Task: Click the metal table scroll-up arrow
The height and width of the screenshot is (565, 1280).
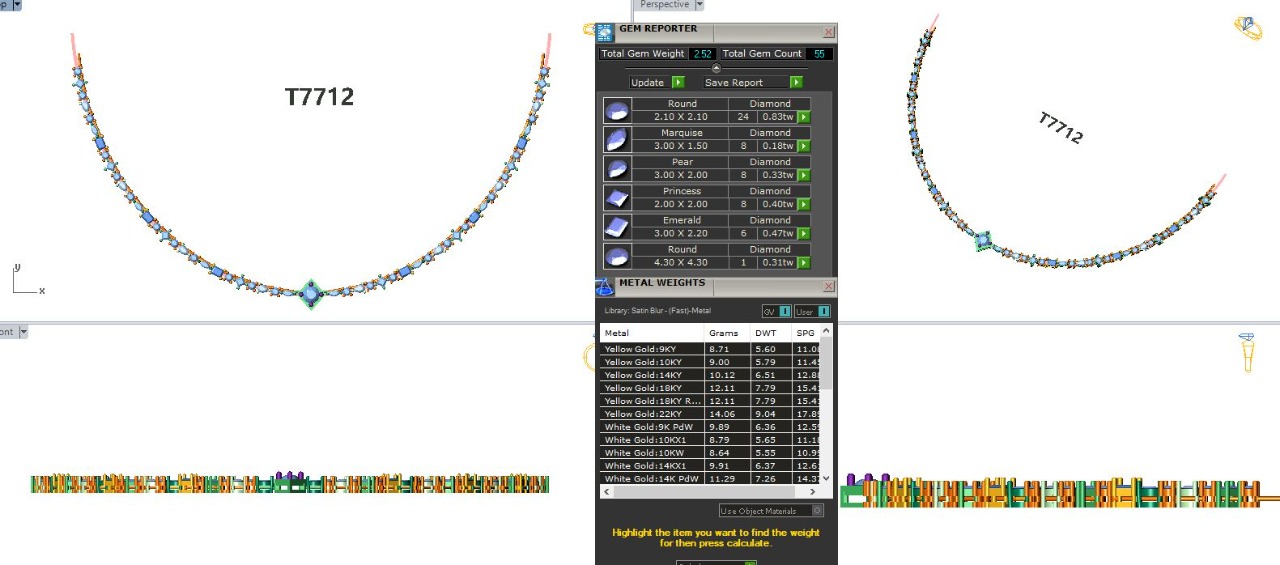Action: click(826, 331)
